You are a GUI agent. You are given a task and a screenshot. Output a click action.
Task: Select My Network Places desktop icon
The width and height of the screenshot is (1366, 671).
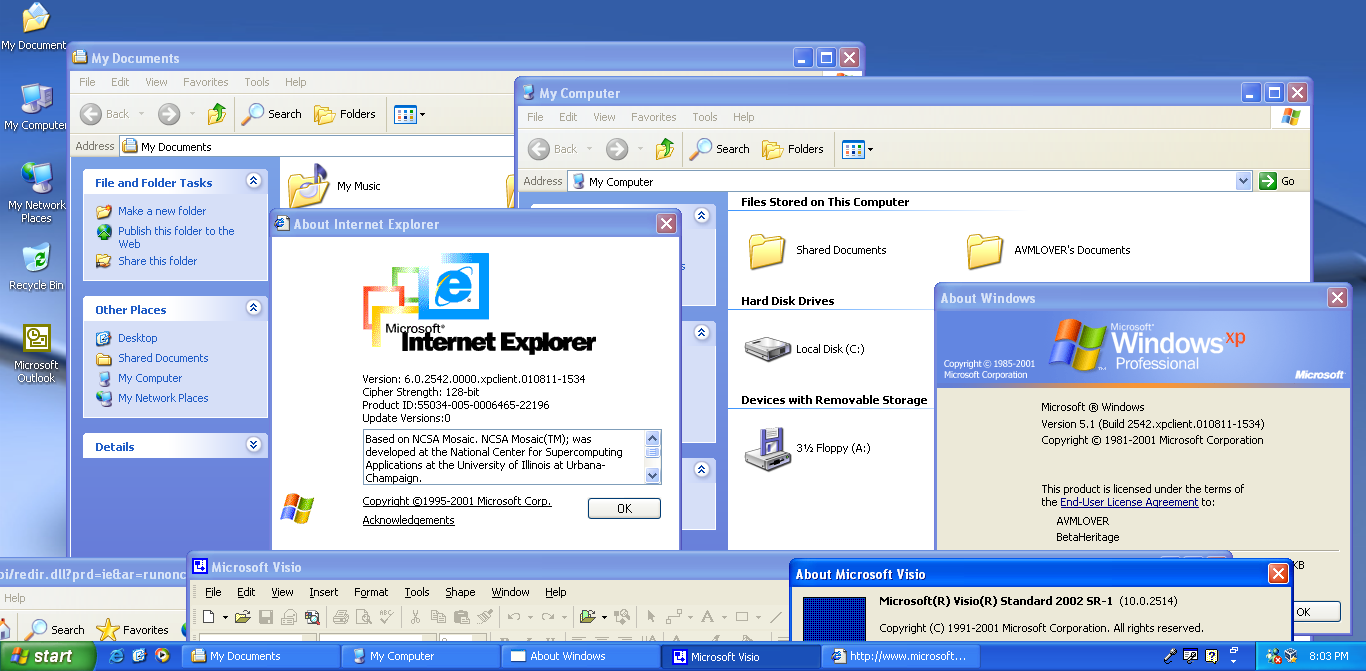tap(36, 193)
